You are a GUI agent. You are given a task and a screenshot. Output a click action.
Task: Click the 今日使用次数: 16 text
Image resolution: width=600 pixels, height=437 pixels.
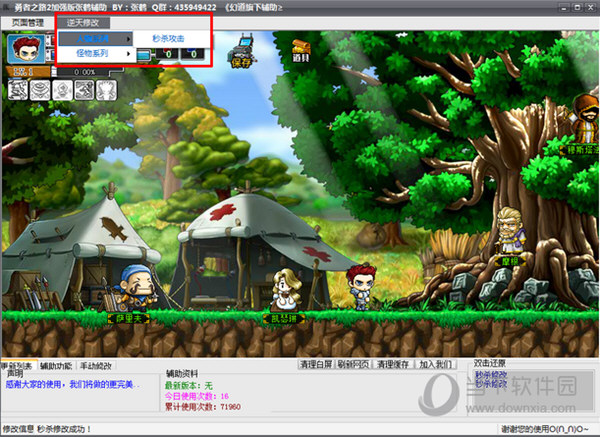coord(197,396)
